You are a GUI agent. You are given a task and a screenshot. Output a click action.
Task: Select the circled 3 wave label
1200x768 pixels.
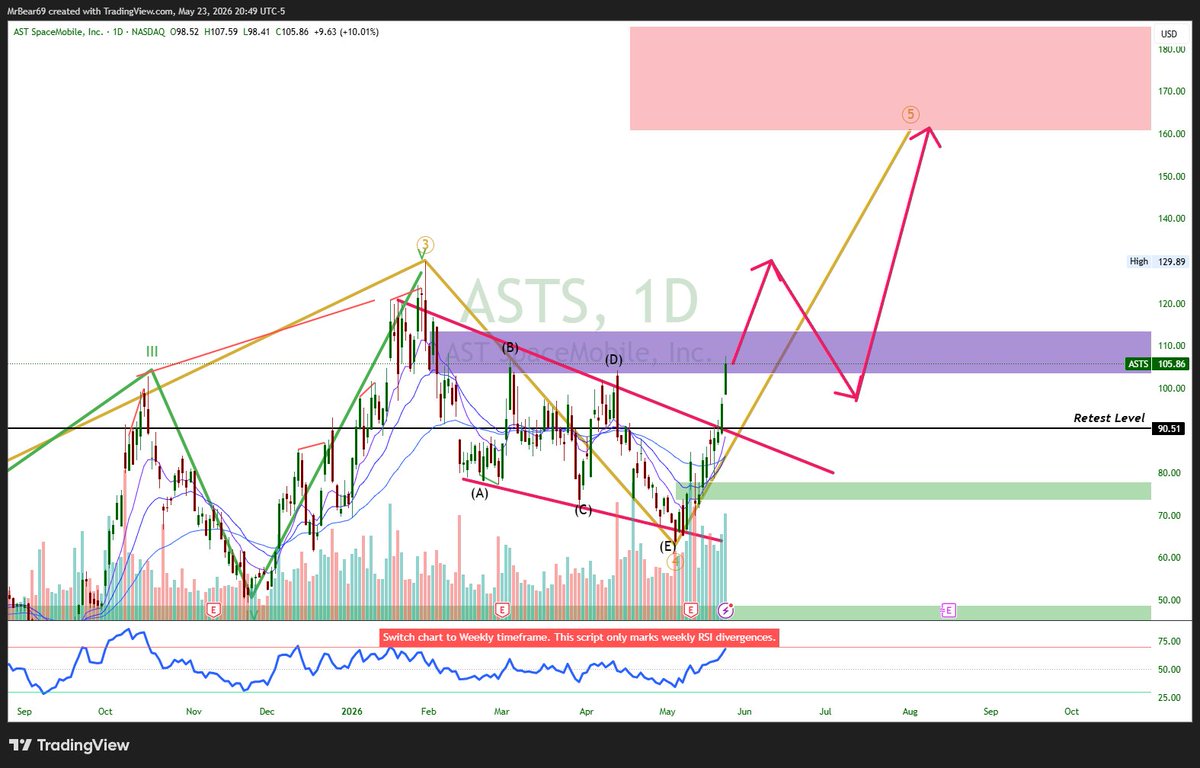click(x=425, y=244)
